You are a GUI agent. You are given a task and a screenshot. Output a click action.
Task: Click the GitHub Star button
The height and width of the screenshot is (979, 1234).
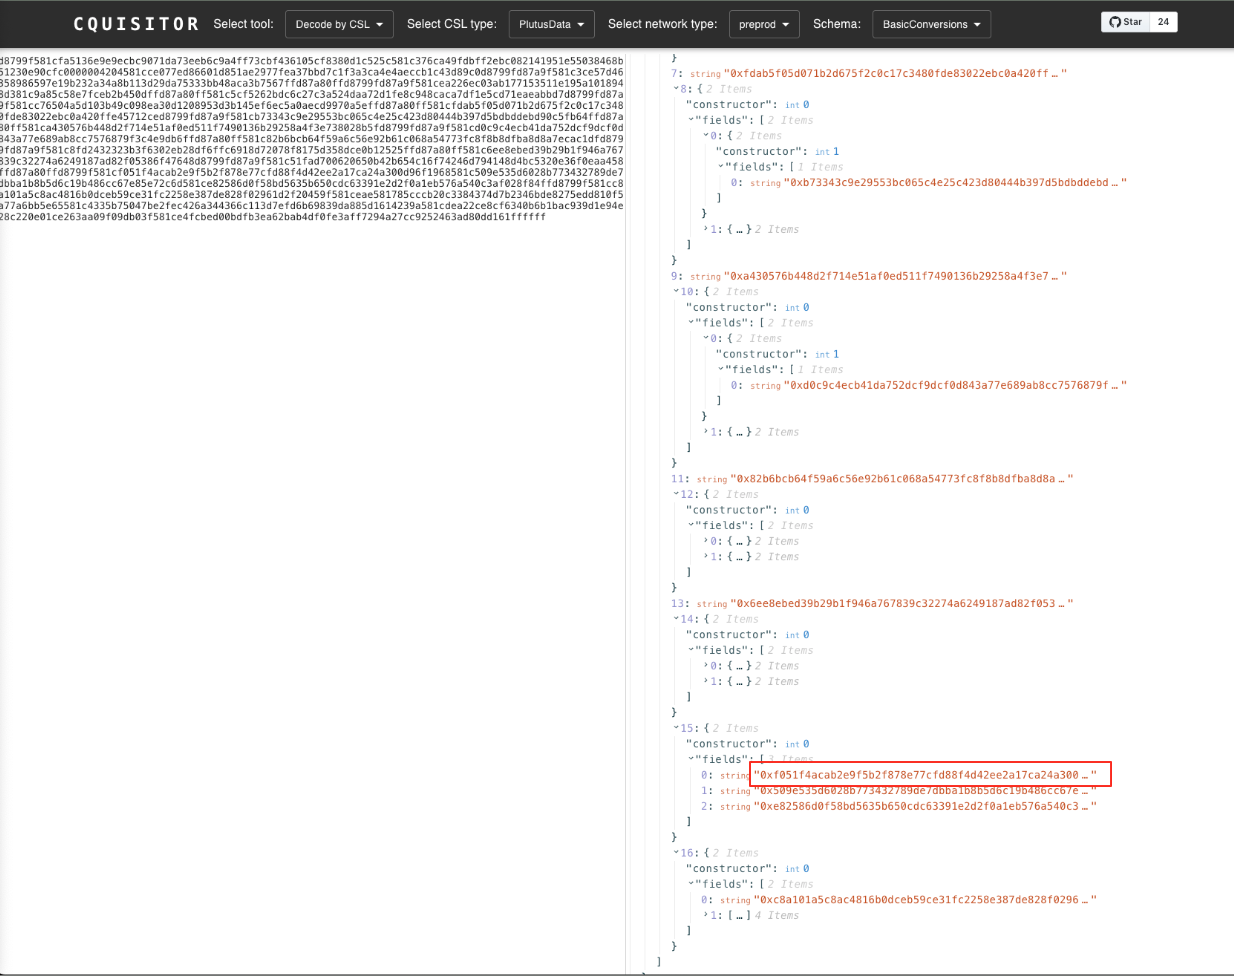tap(1125, 22)
